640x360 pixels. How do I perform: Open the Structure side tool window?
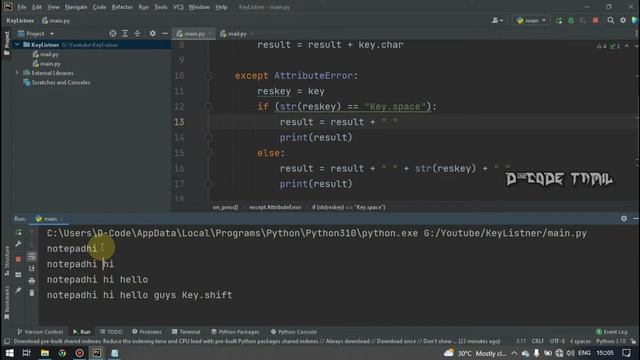point(7,260)
